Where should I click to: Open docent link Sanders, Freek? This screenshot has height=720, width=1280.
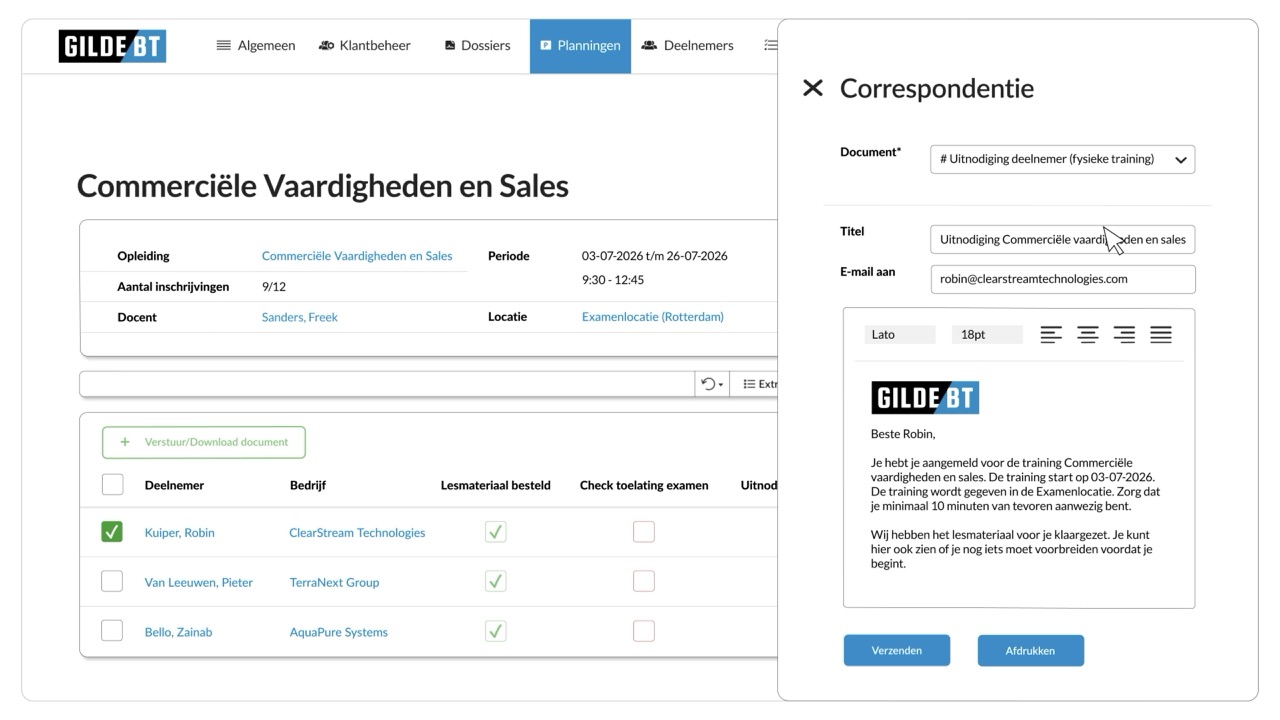(x=300, y=317)
